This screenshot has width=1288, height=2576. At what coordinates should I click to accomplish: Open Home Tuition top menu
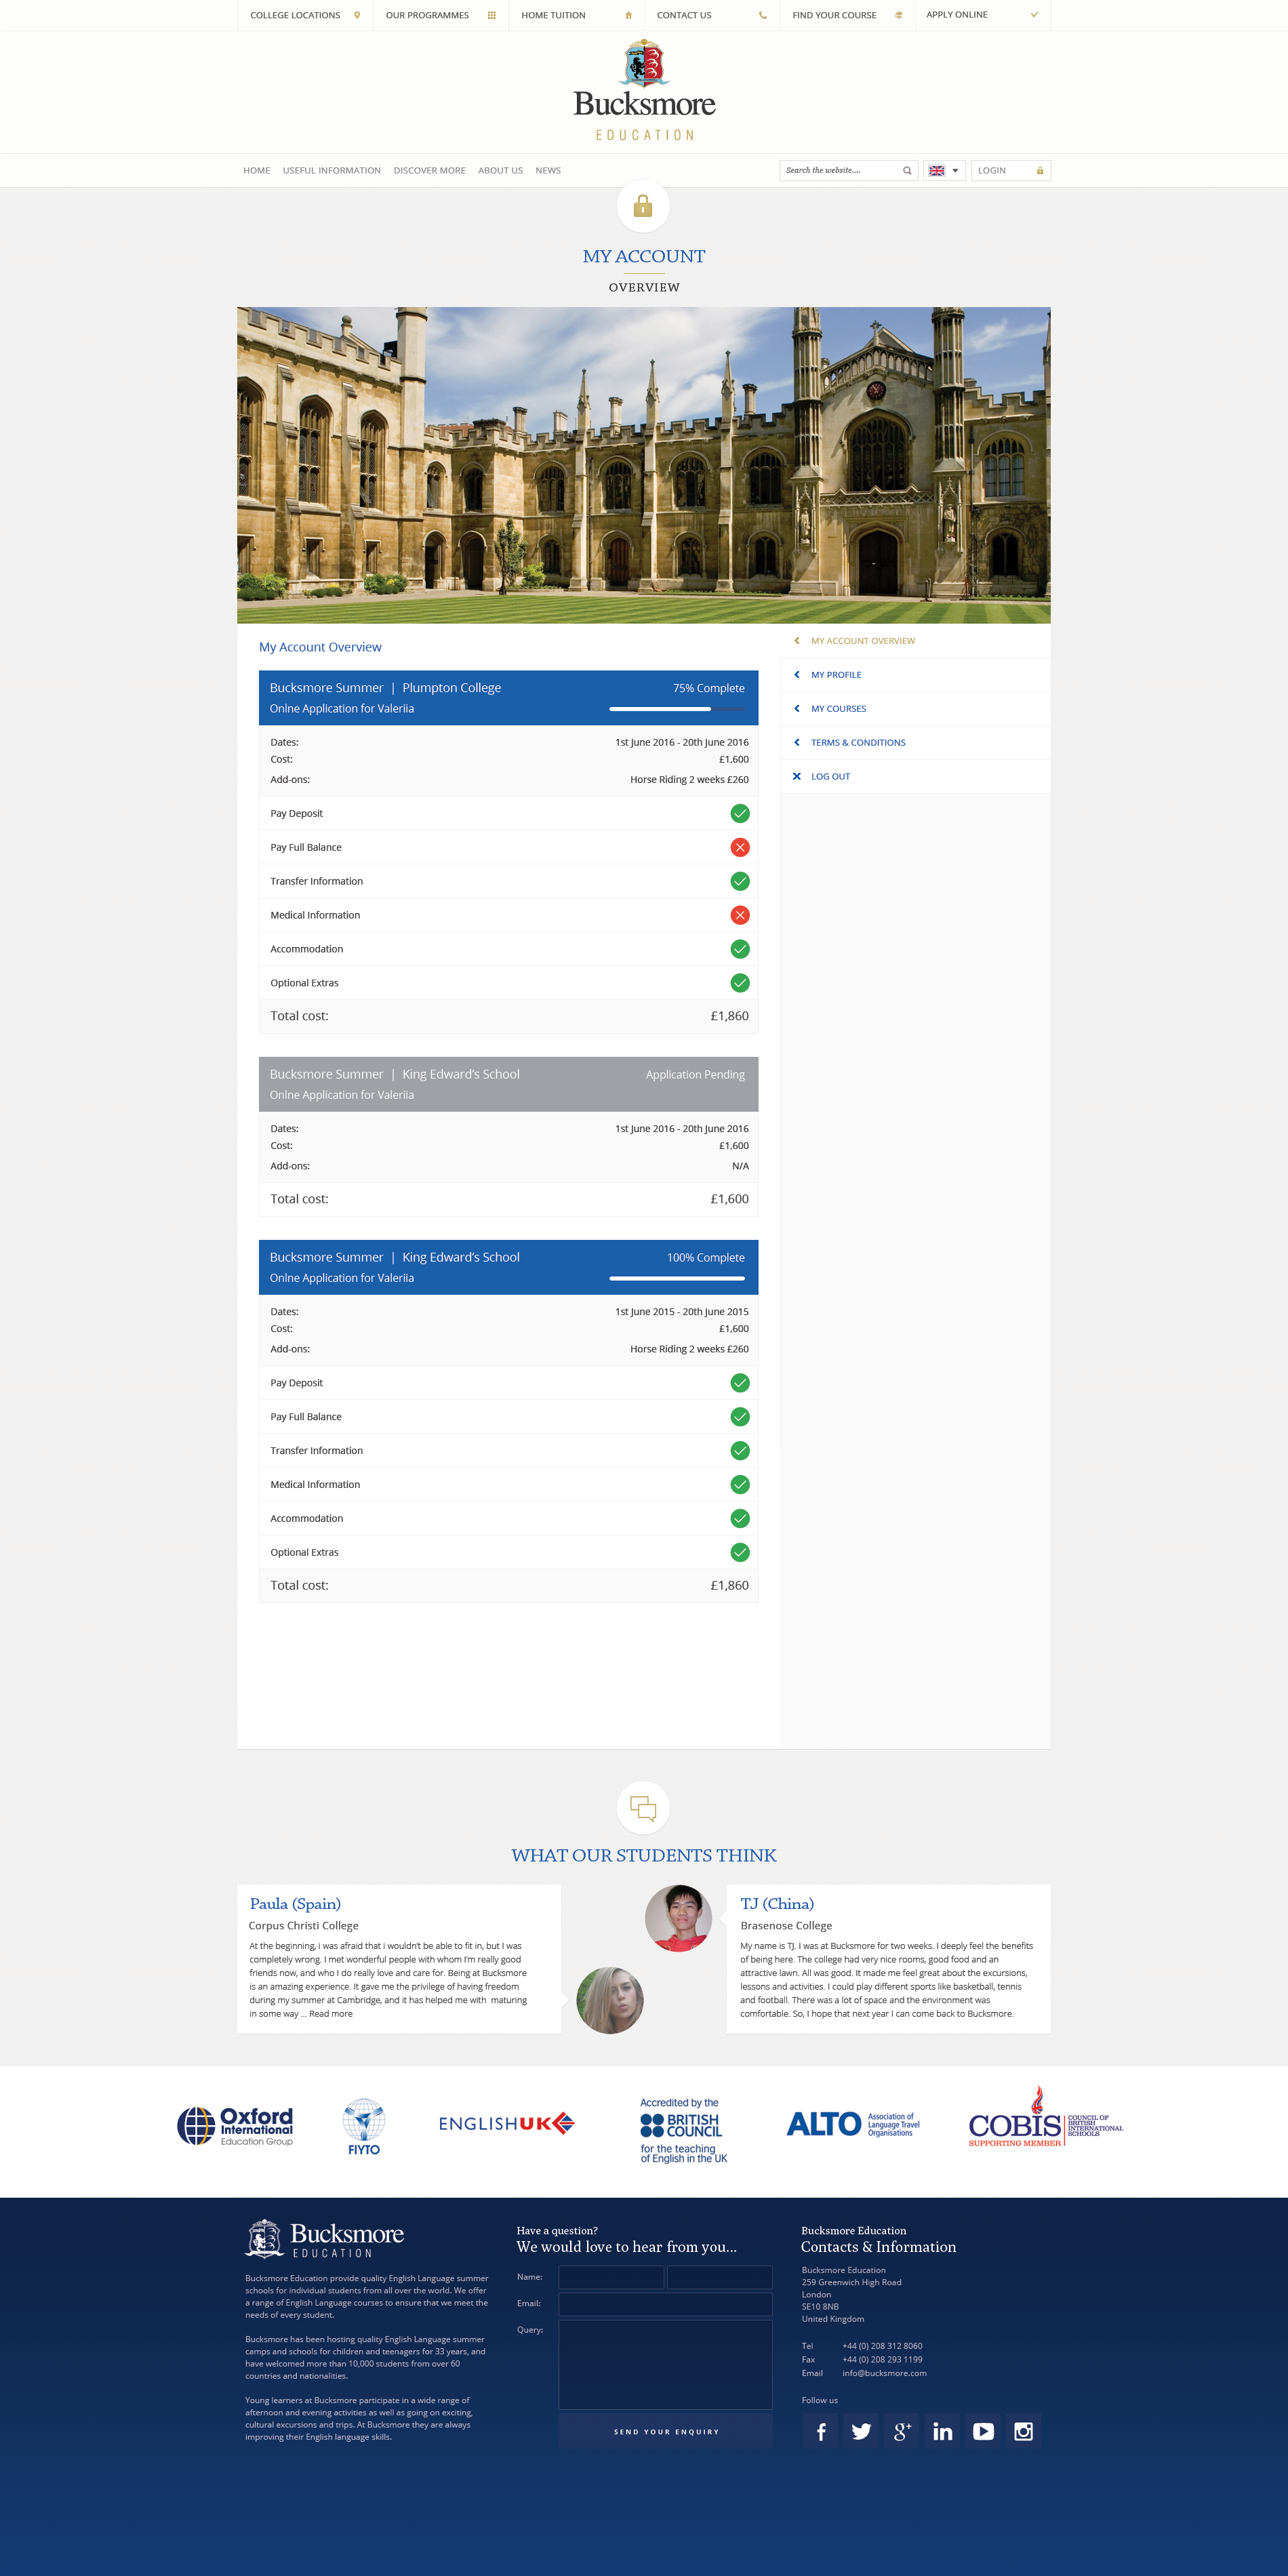point(576,15)
